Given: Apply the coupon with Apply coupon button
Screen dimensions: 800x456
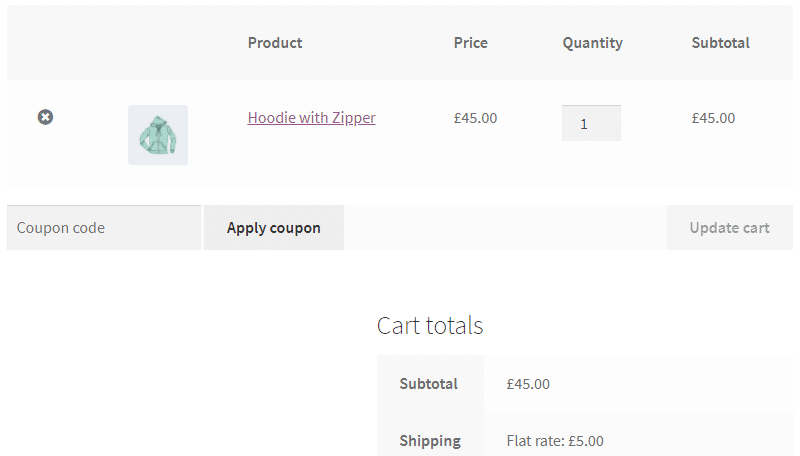Looking at the screenshot, I should pyautogui.click(x=274, y=227).
